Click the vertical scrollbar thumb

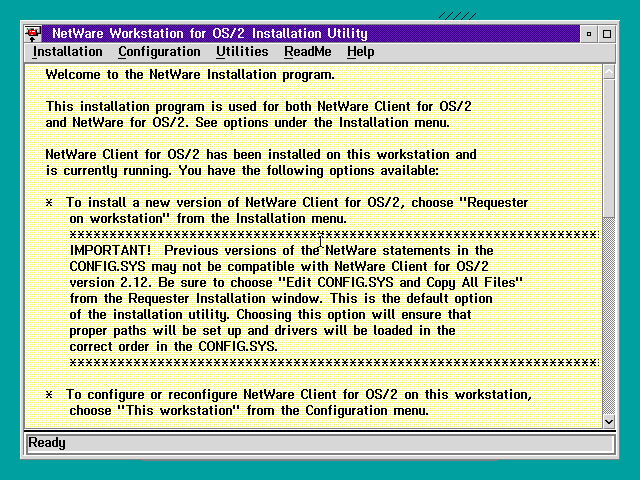pos(609,150)
